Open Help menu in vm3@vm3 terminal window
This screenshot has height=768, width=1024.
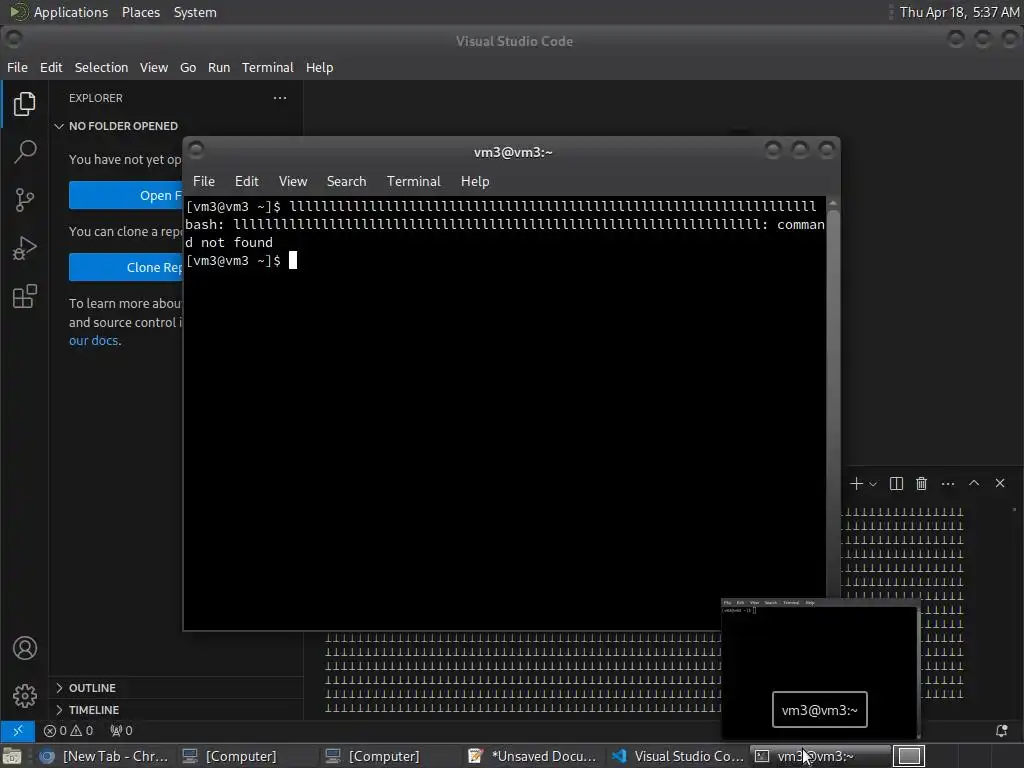[x=475, y=181]
